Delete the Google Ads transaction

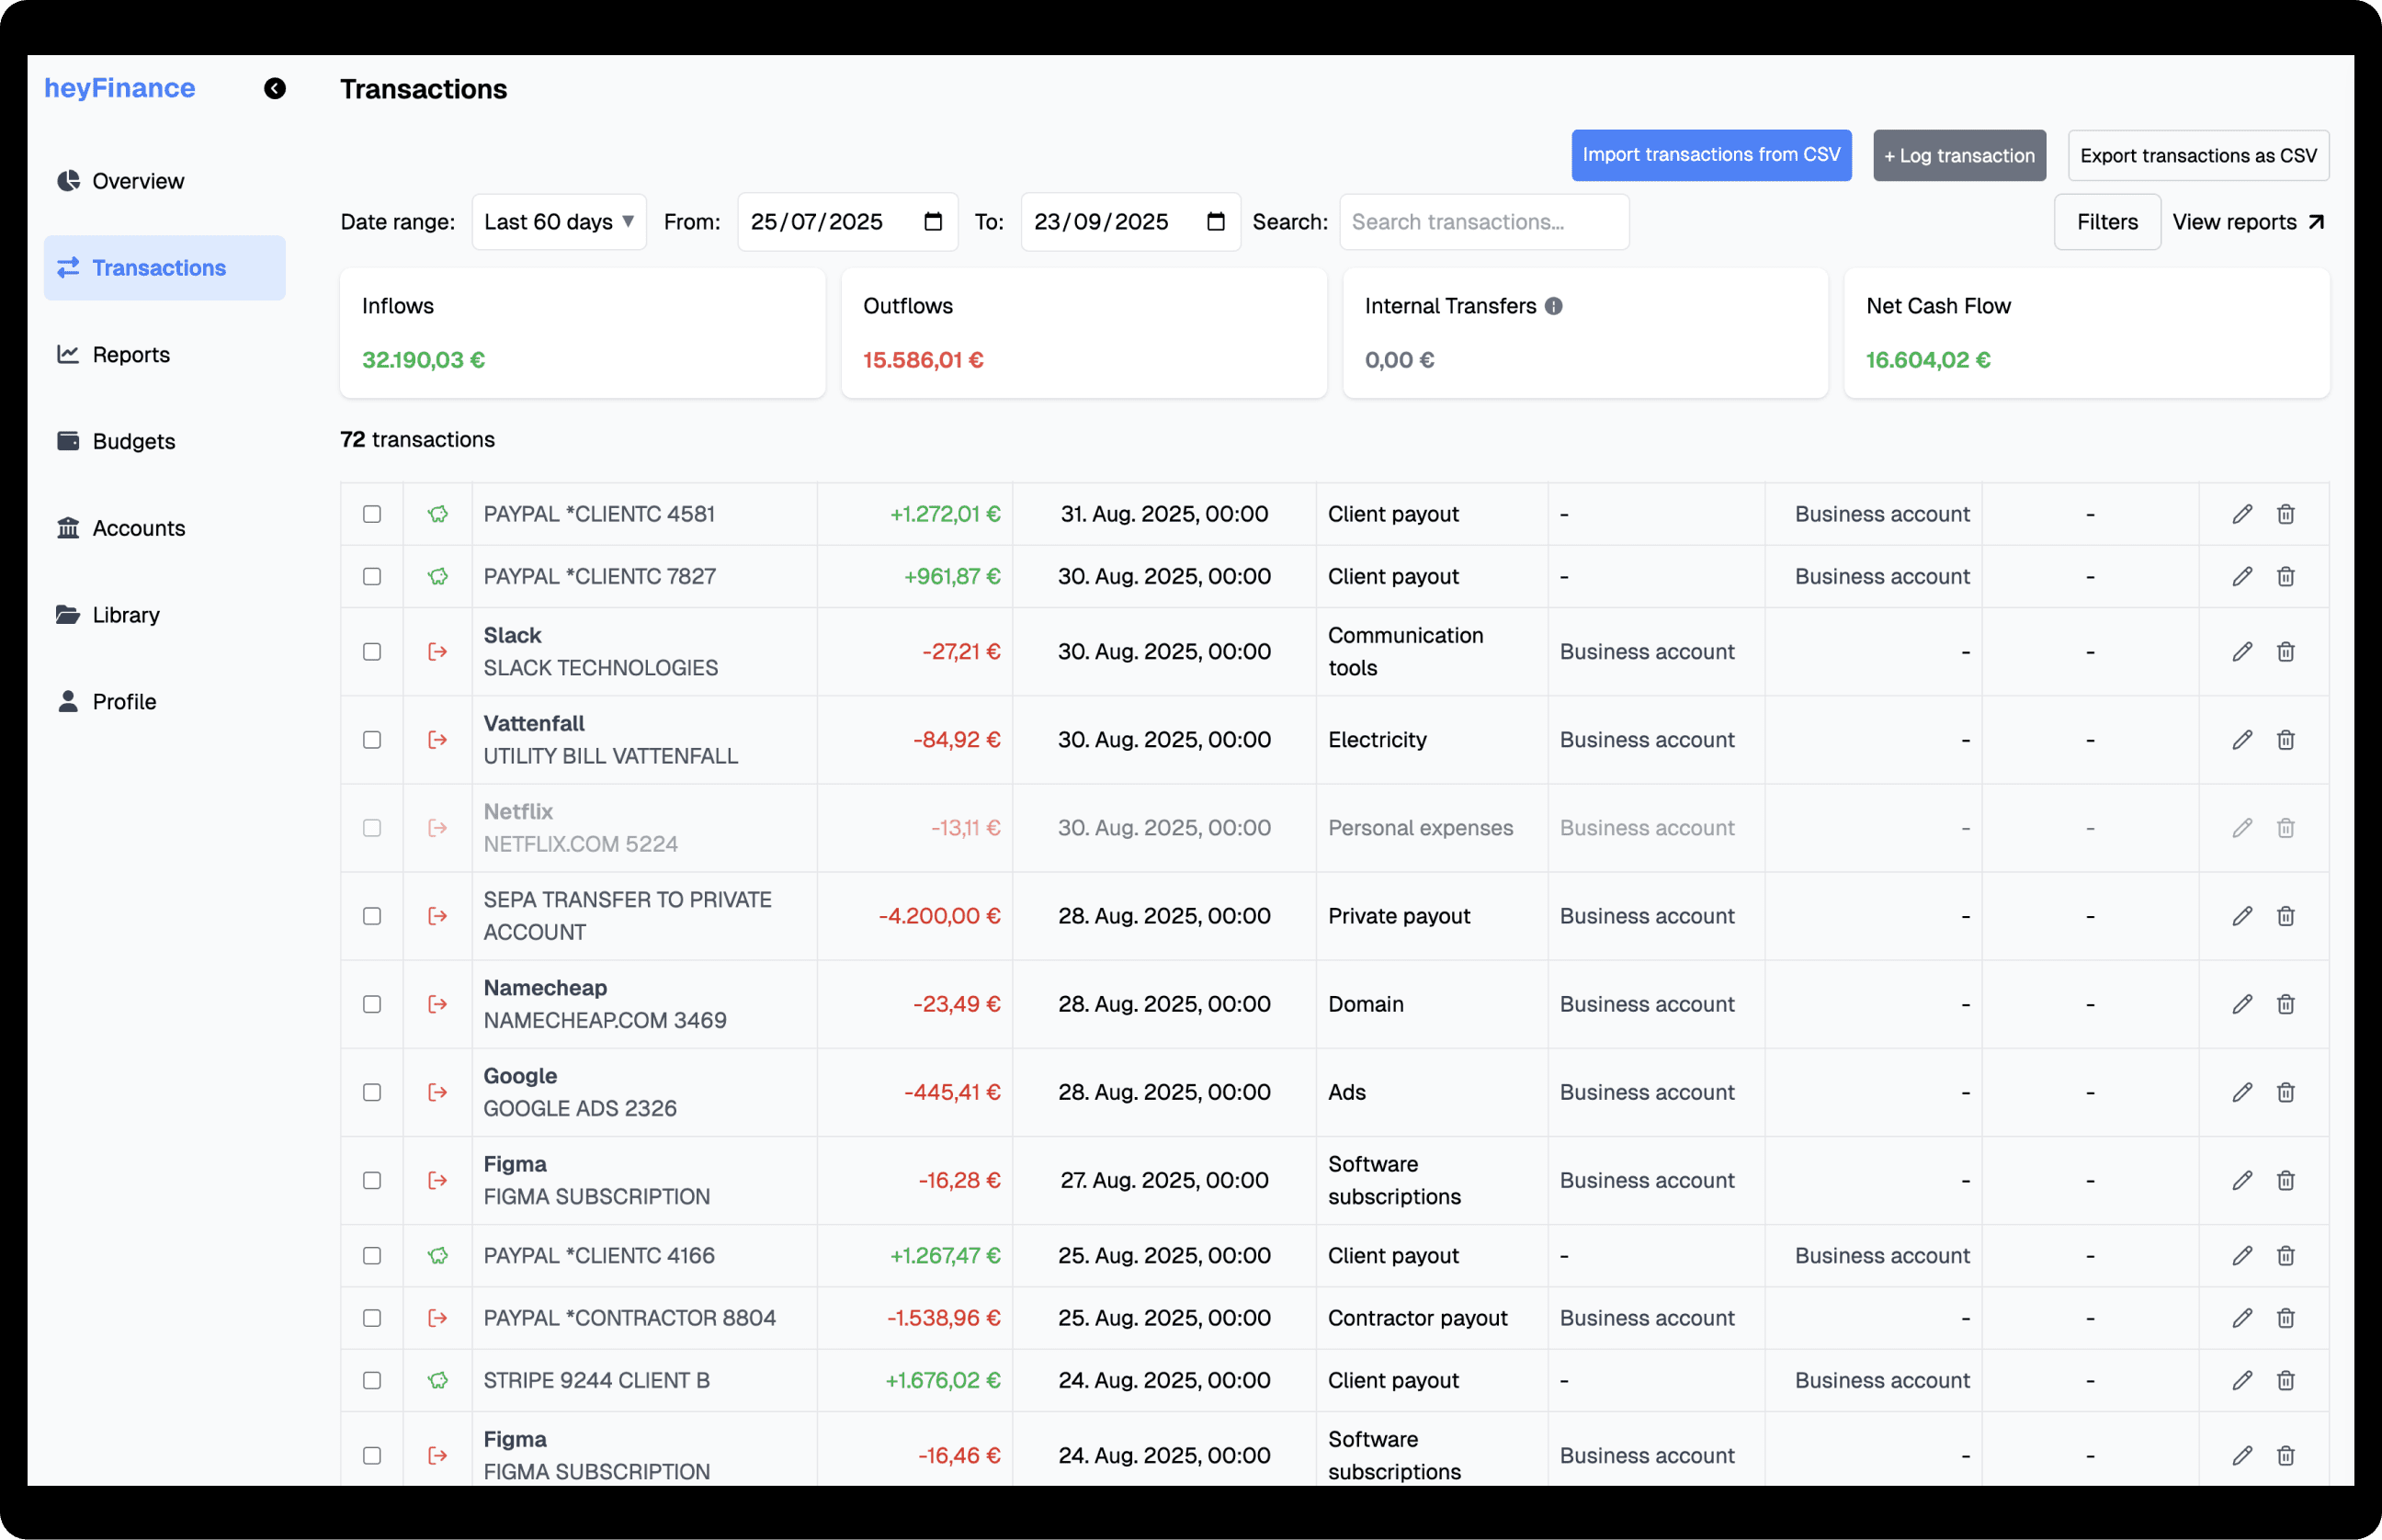pyautogui.click(x=2286, y=1092)
